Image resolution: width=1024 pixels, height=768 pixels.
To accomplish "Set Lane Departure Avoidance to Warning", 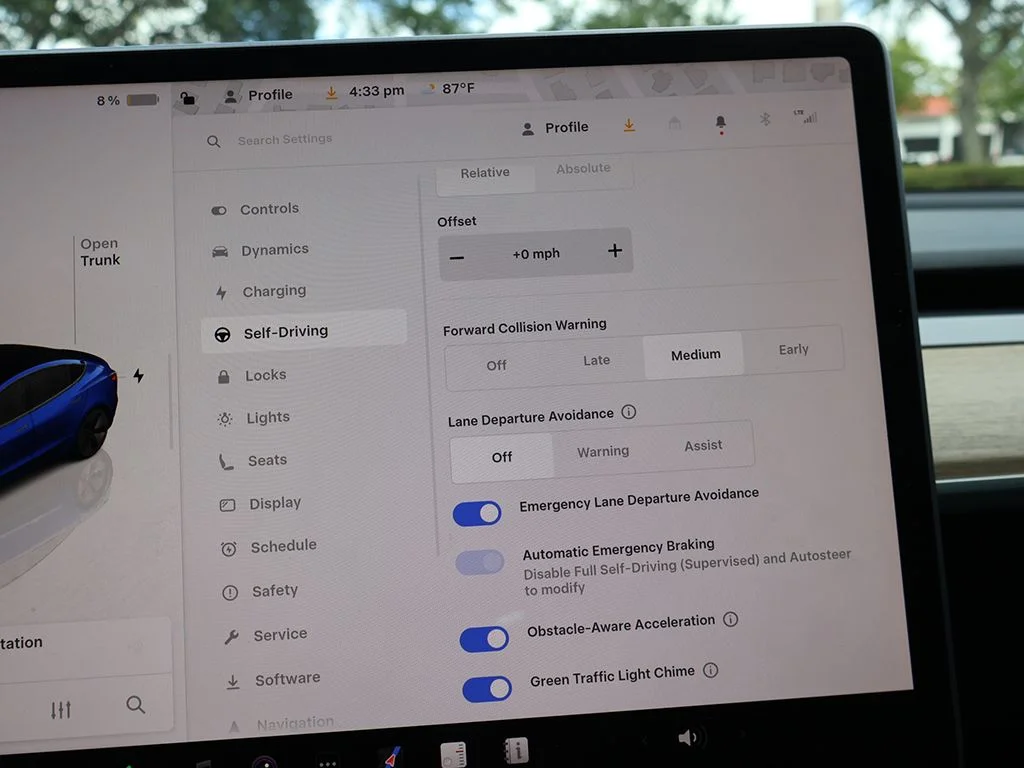I will click(603, 452).
